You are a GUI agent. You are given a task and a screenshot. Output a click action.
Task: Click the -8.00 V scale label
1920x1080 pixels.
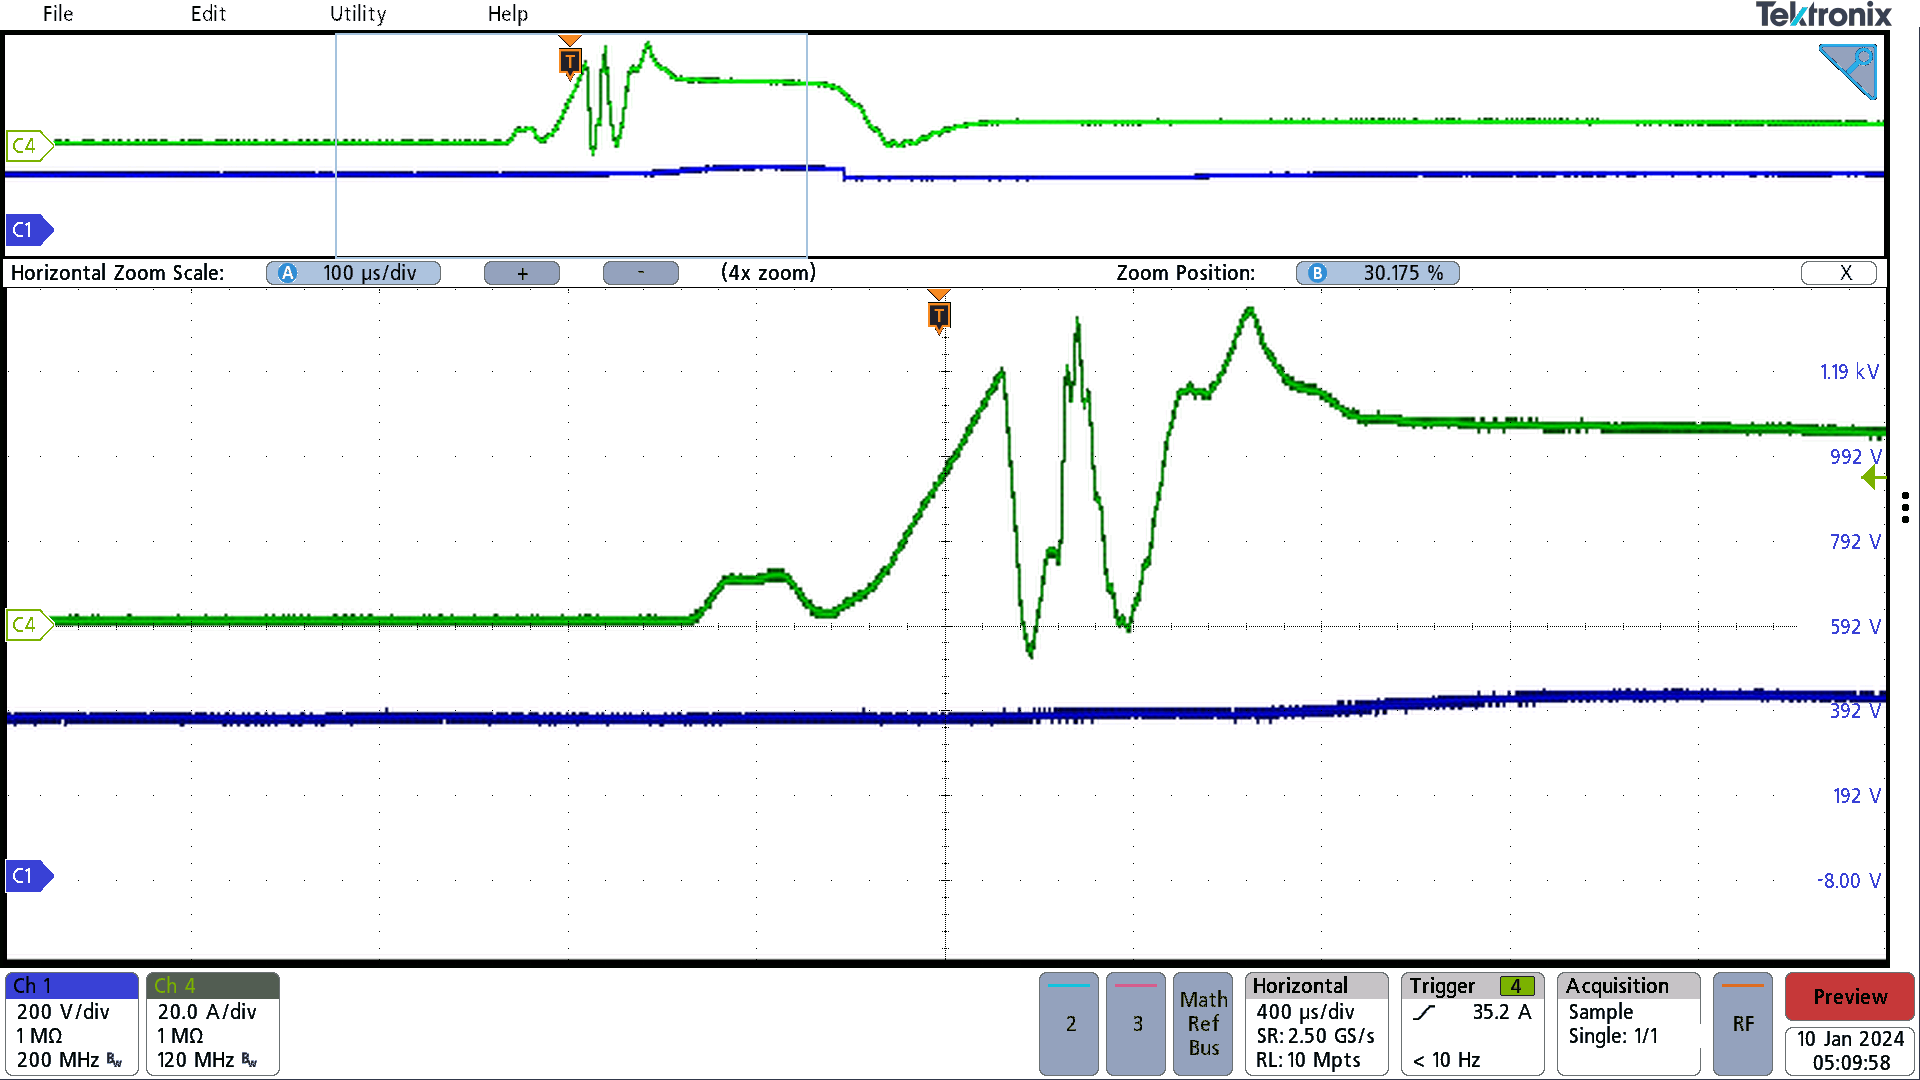point(1849,881)
